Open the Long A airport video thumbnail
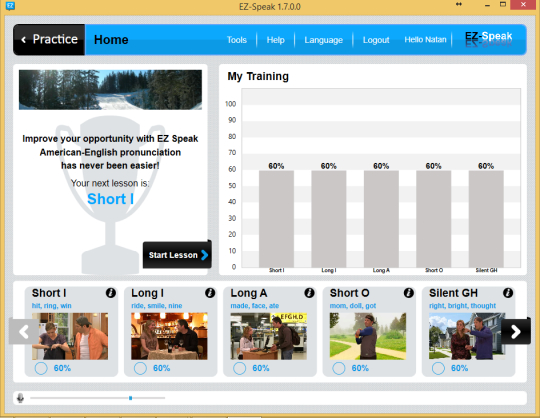 269,336
